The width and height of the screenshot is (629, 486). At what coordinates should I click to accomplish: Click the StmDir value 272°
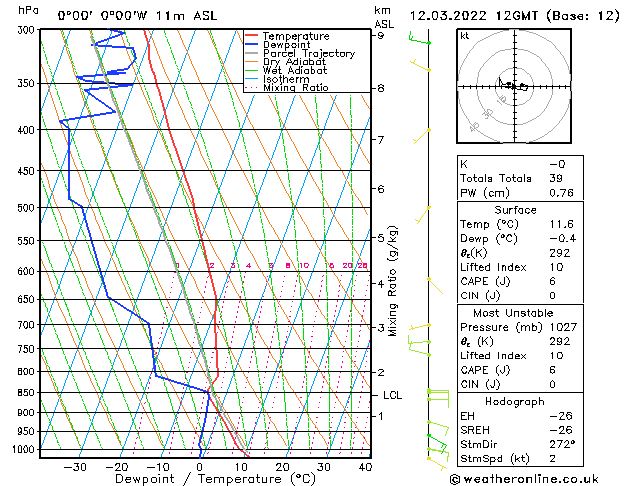(562, 444)
